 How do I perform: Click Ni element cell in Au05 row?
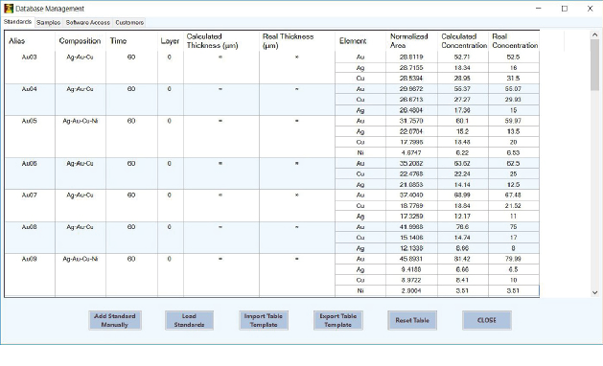point(360,153)
